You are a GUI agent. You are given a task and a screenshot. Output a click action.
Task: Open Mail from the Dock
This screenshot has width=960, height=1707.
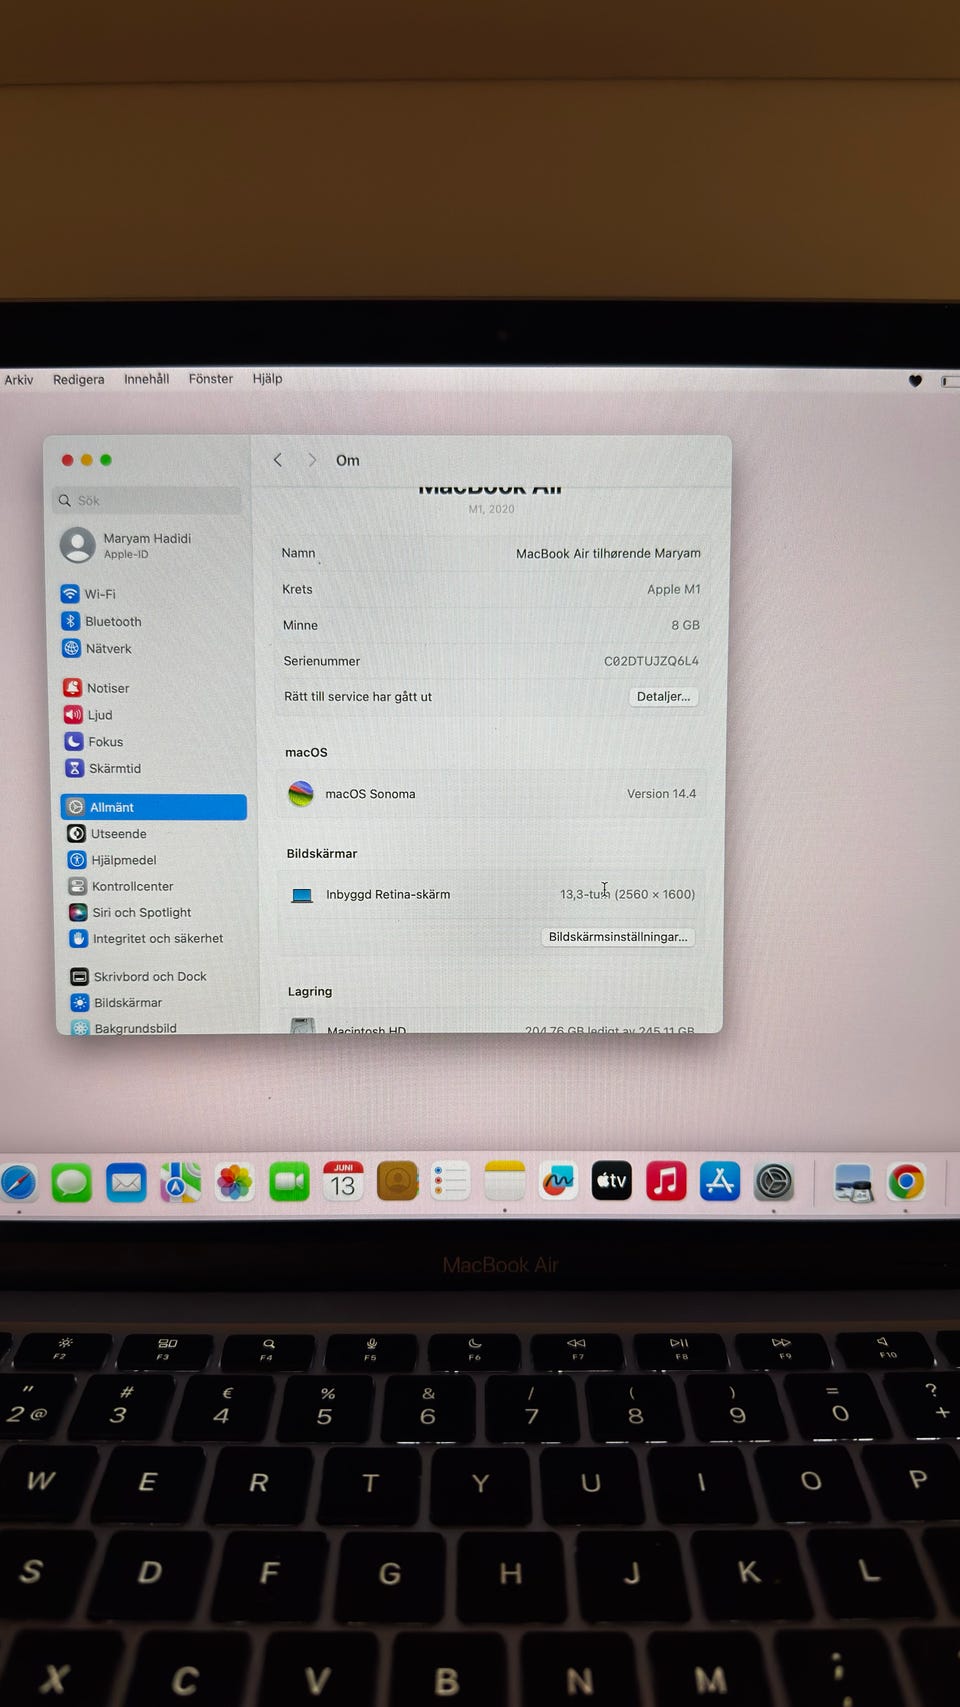pyautogui.click(x=126, y=1183)
